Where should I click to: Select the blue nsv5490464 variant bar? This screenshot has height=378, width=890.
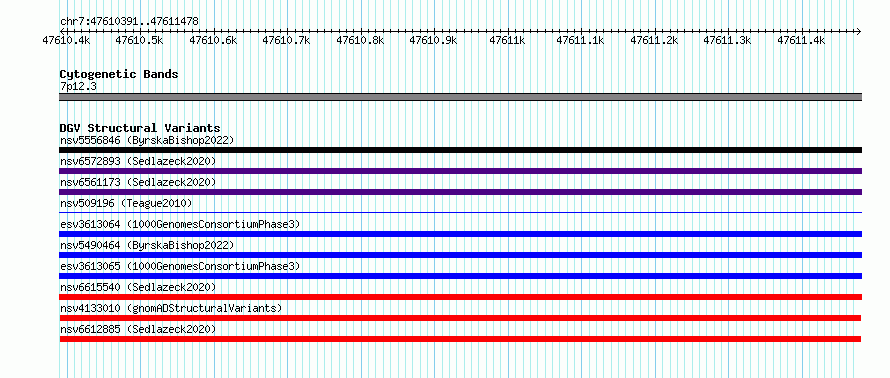pos(461,255)
